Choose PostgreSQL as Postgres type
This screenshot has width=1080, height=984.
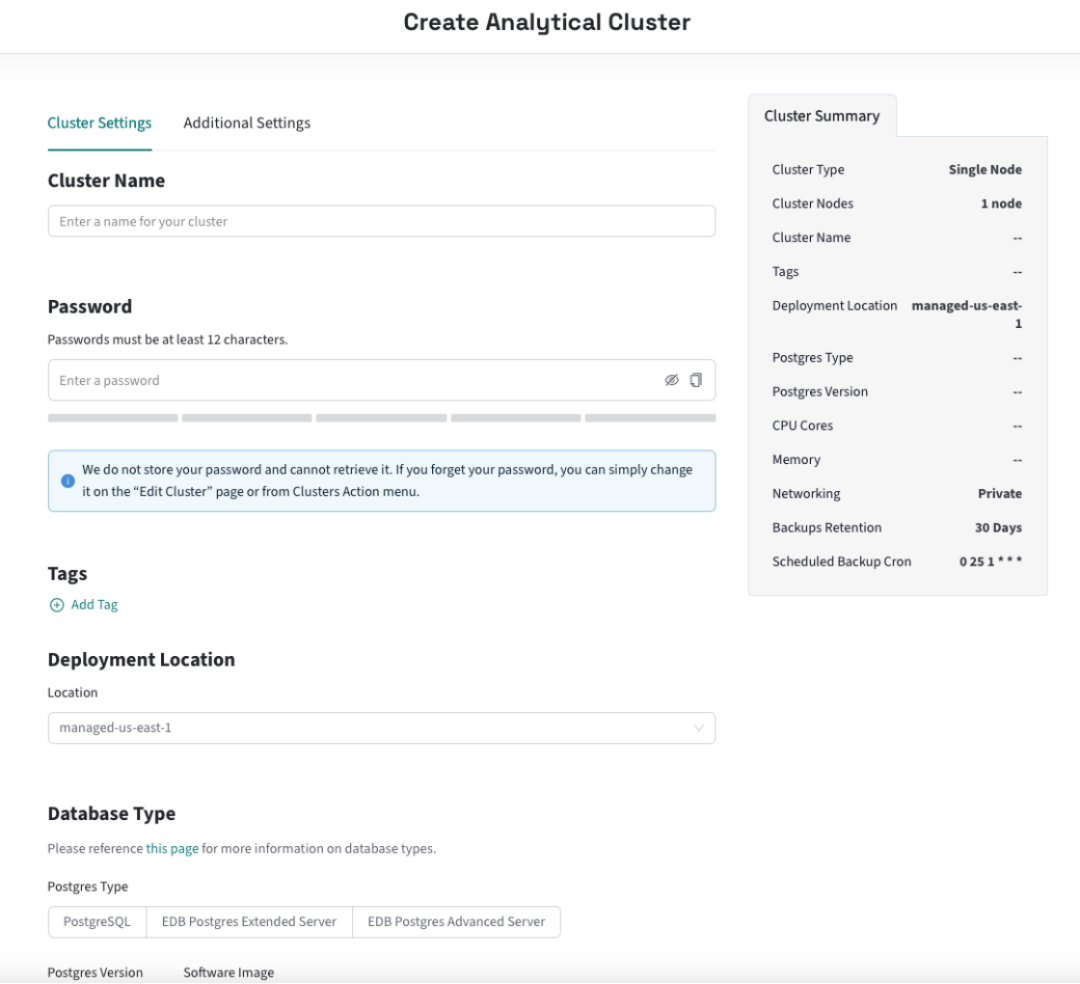[97, 922]
